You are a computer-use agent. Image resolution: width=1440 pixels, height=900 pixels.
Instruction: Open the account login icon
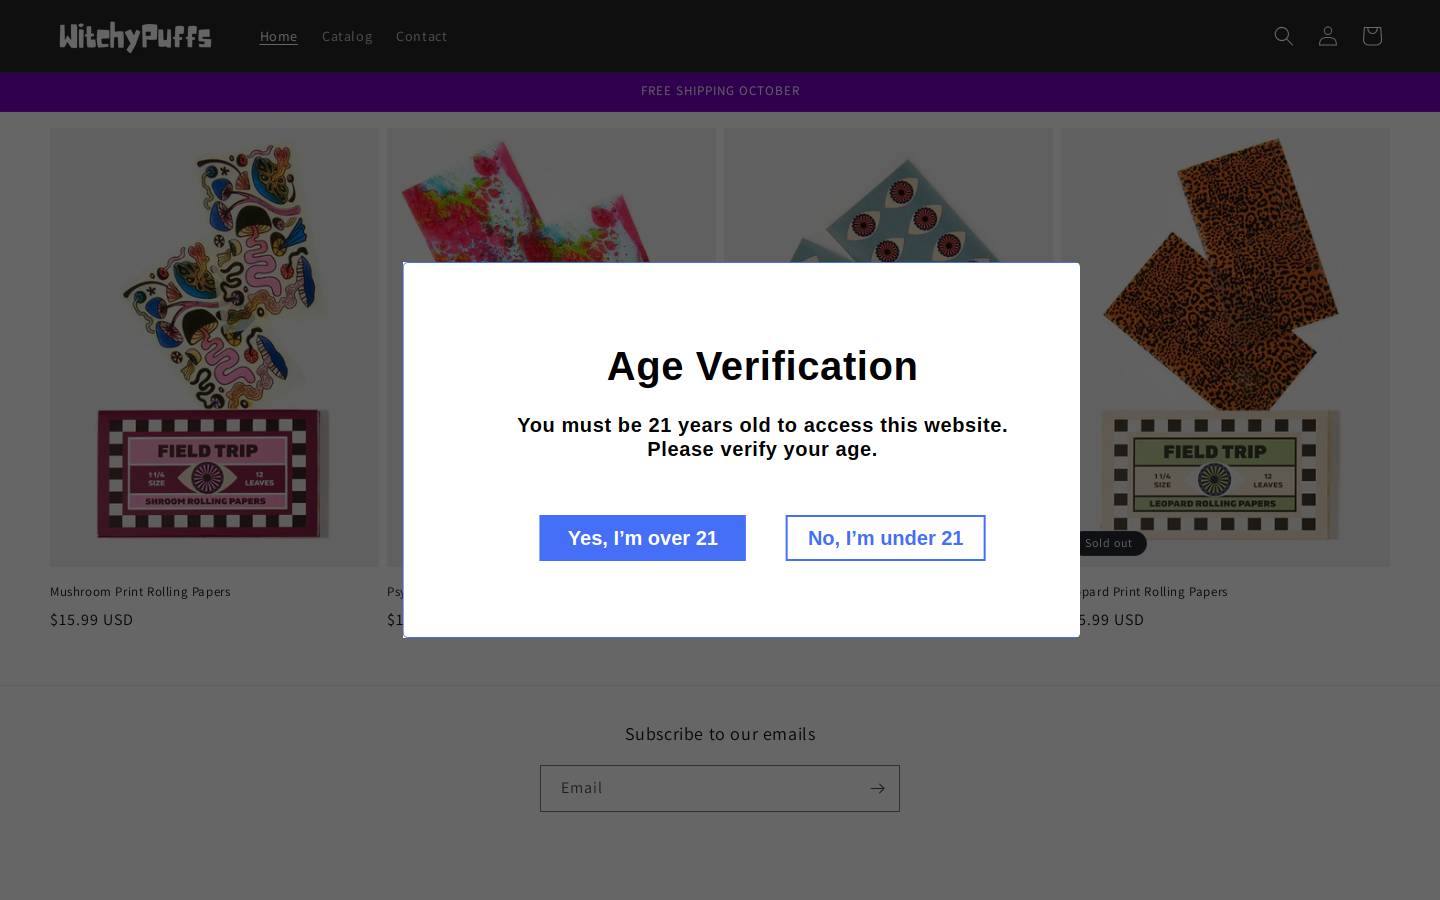pyautogui.click(x=1328, y=36)
